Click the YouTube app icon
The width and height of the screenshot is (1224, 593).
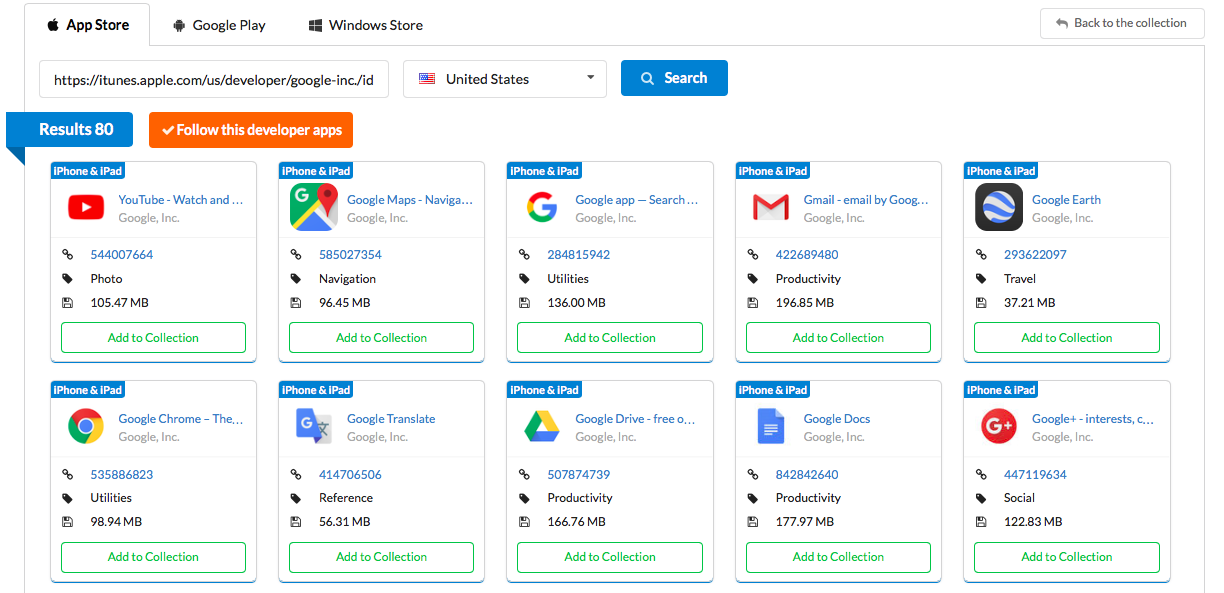click(86, 208)
